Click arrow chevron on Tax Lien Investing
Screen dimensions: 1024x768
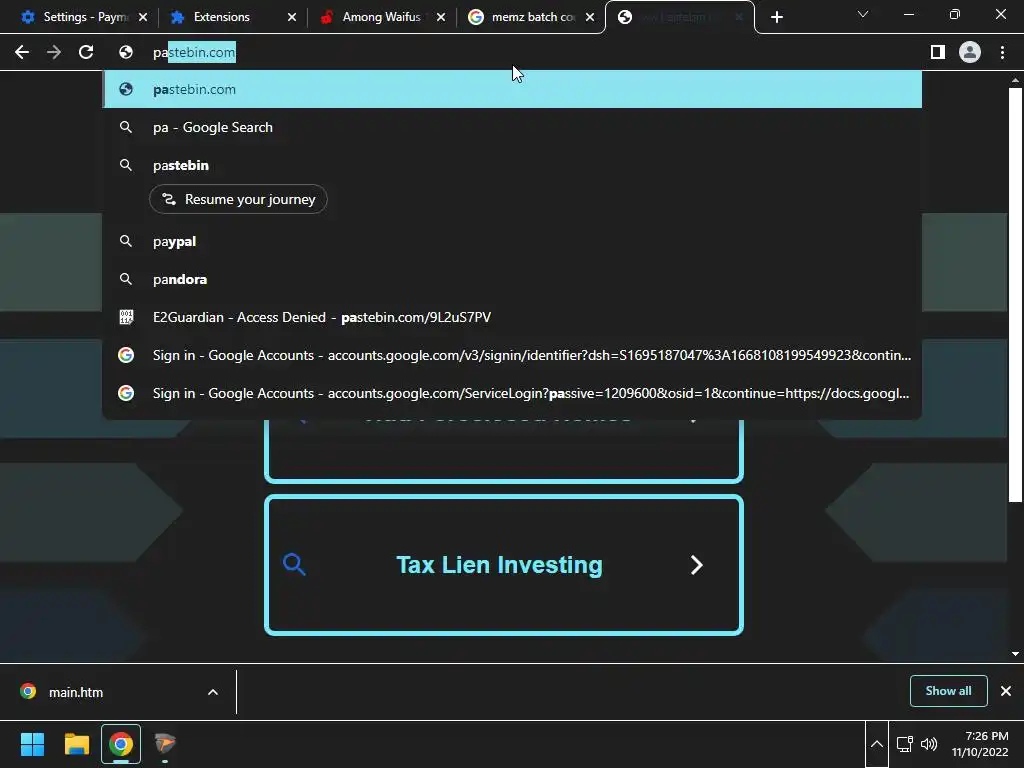click(x=697, y=565)
